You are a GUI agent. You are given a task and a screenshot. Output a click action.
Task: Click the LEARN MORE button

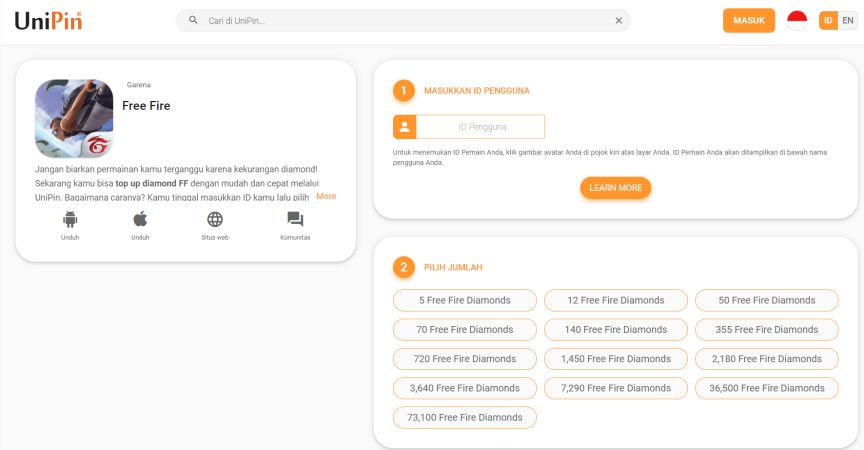615,188
